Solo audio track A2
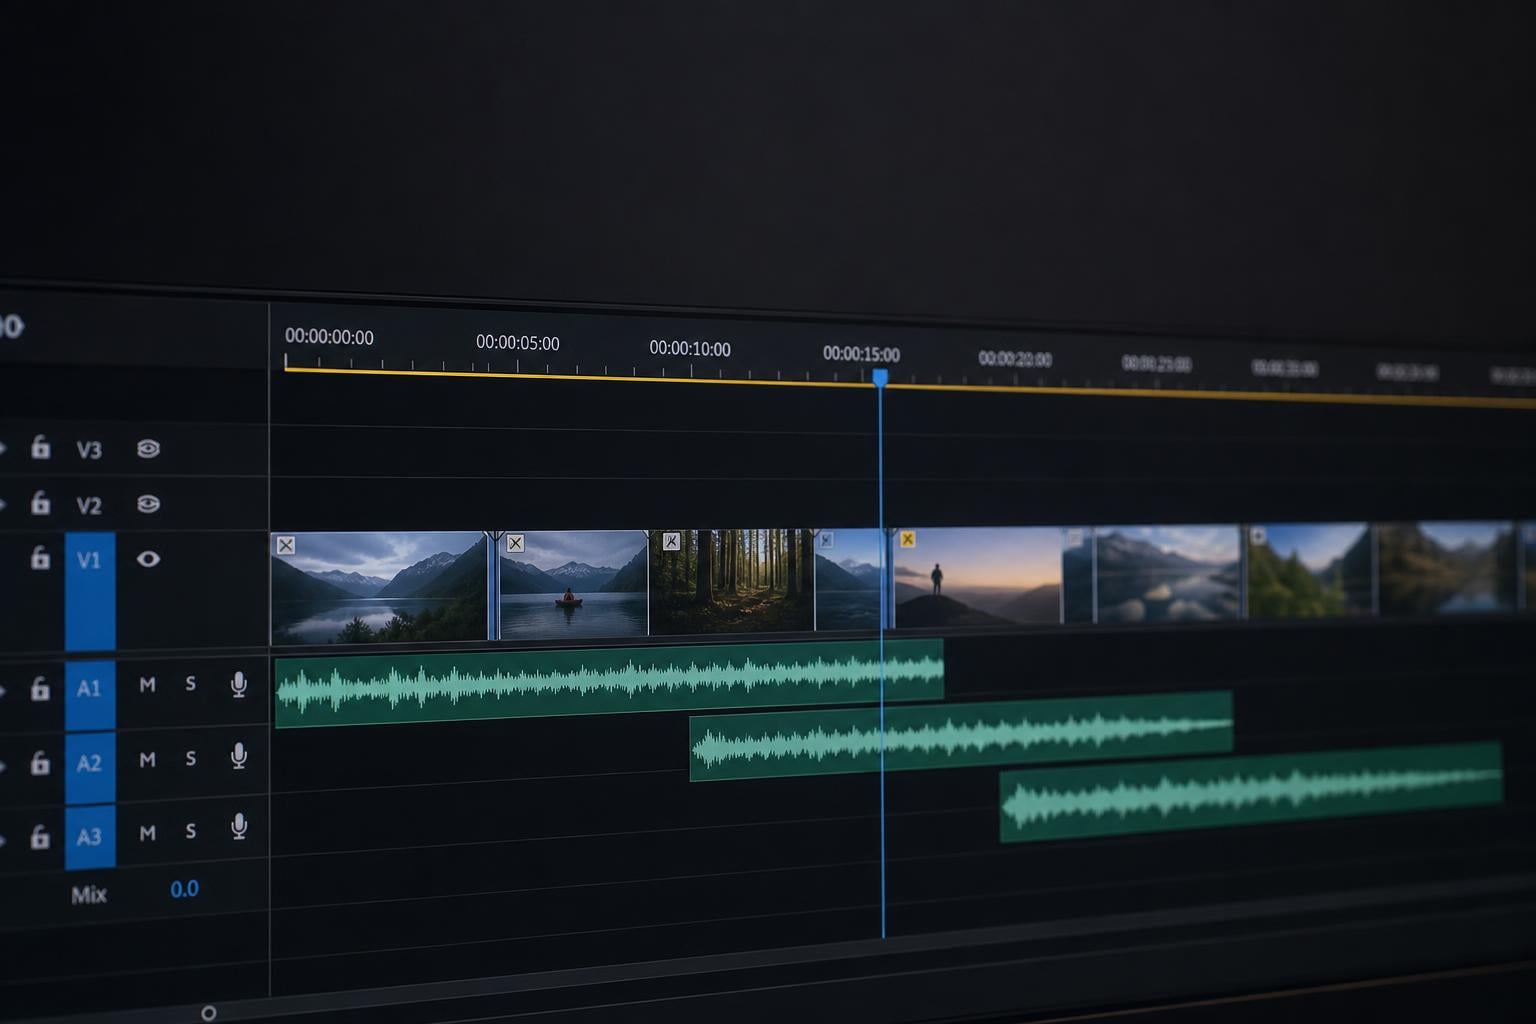This screenshot has width=1536, height=1024. [190, 758]
